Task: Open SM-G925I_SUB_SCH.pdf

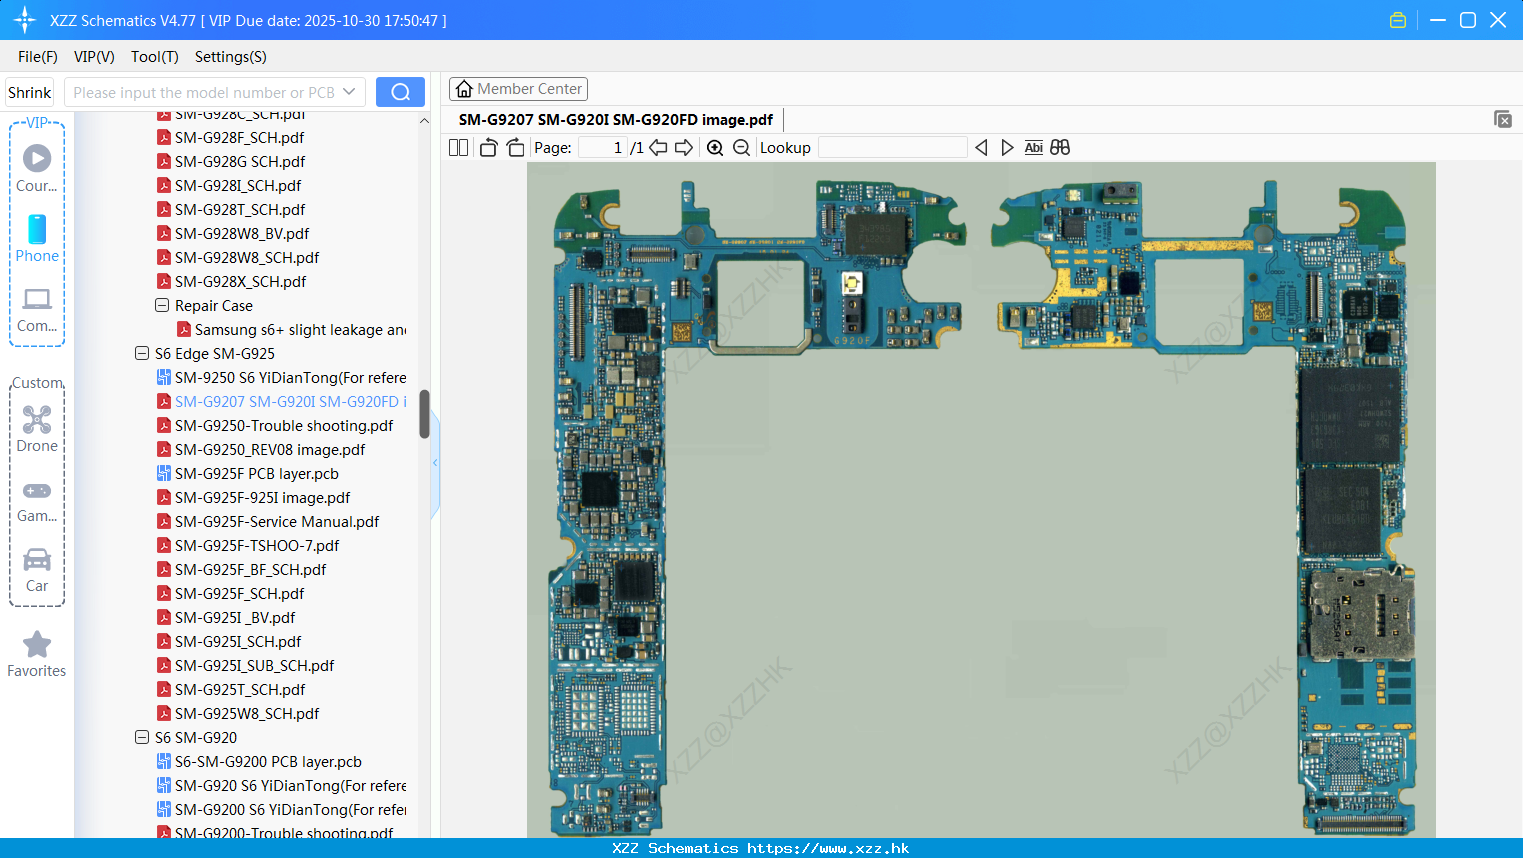Action: pos(255,665)
